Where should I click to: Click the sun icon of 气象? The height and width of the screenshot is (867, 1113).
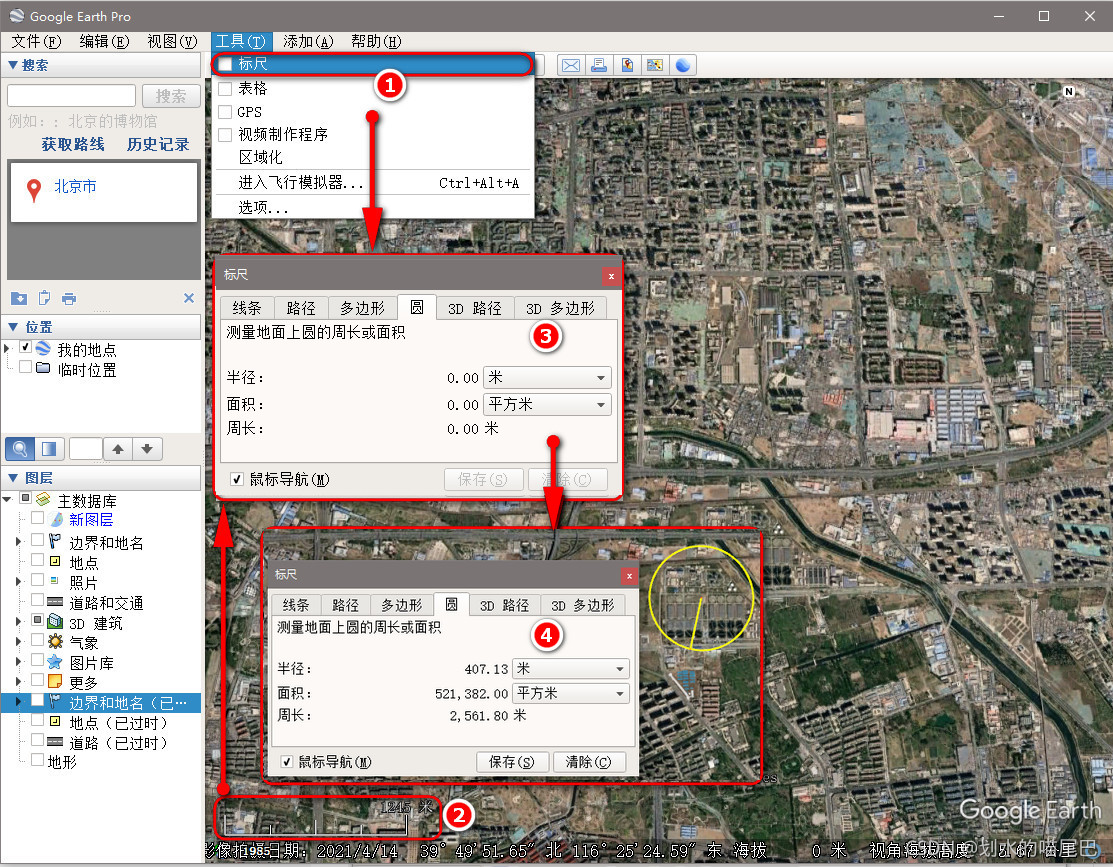[x=55, y=642]
